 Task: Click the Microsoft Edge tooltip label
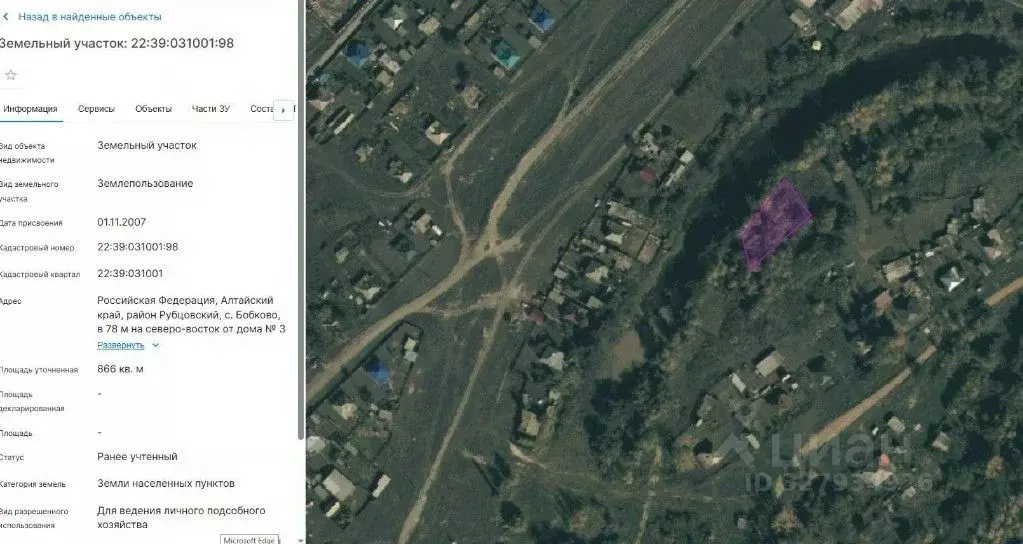(250, 539)
